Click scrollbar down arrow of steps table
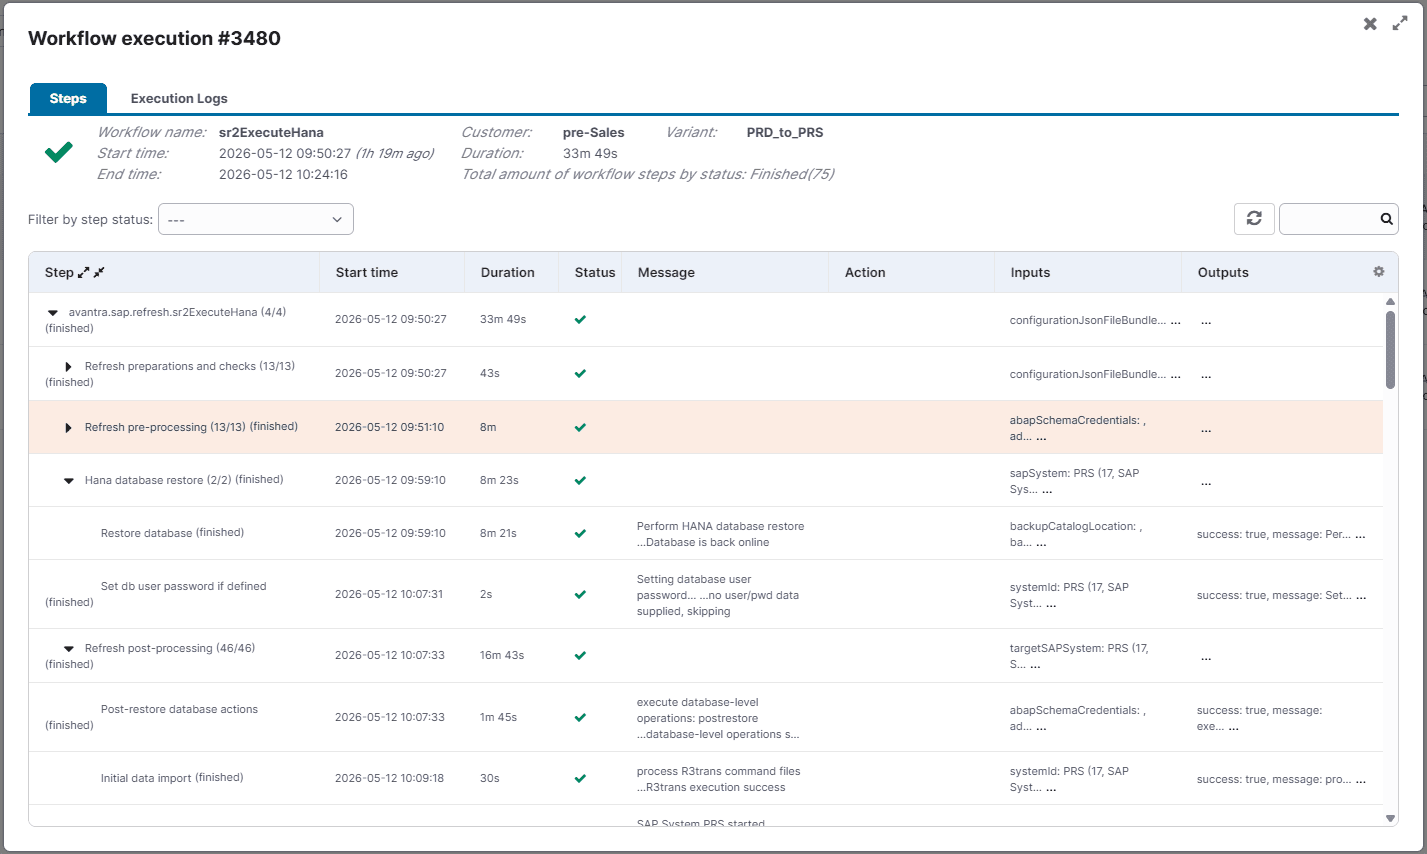The width and height of the screenshot is (1427, 854). pos(1390,818)
